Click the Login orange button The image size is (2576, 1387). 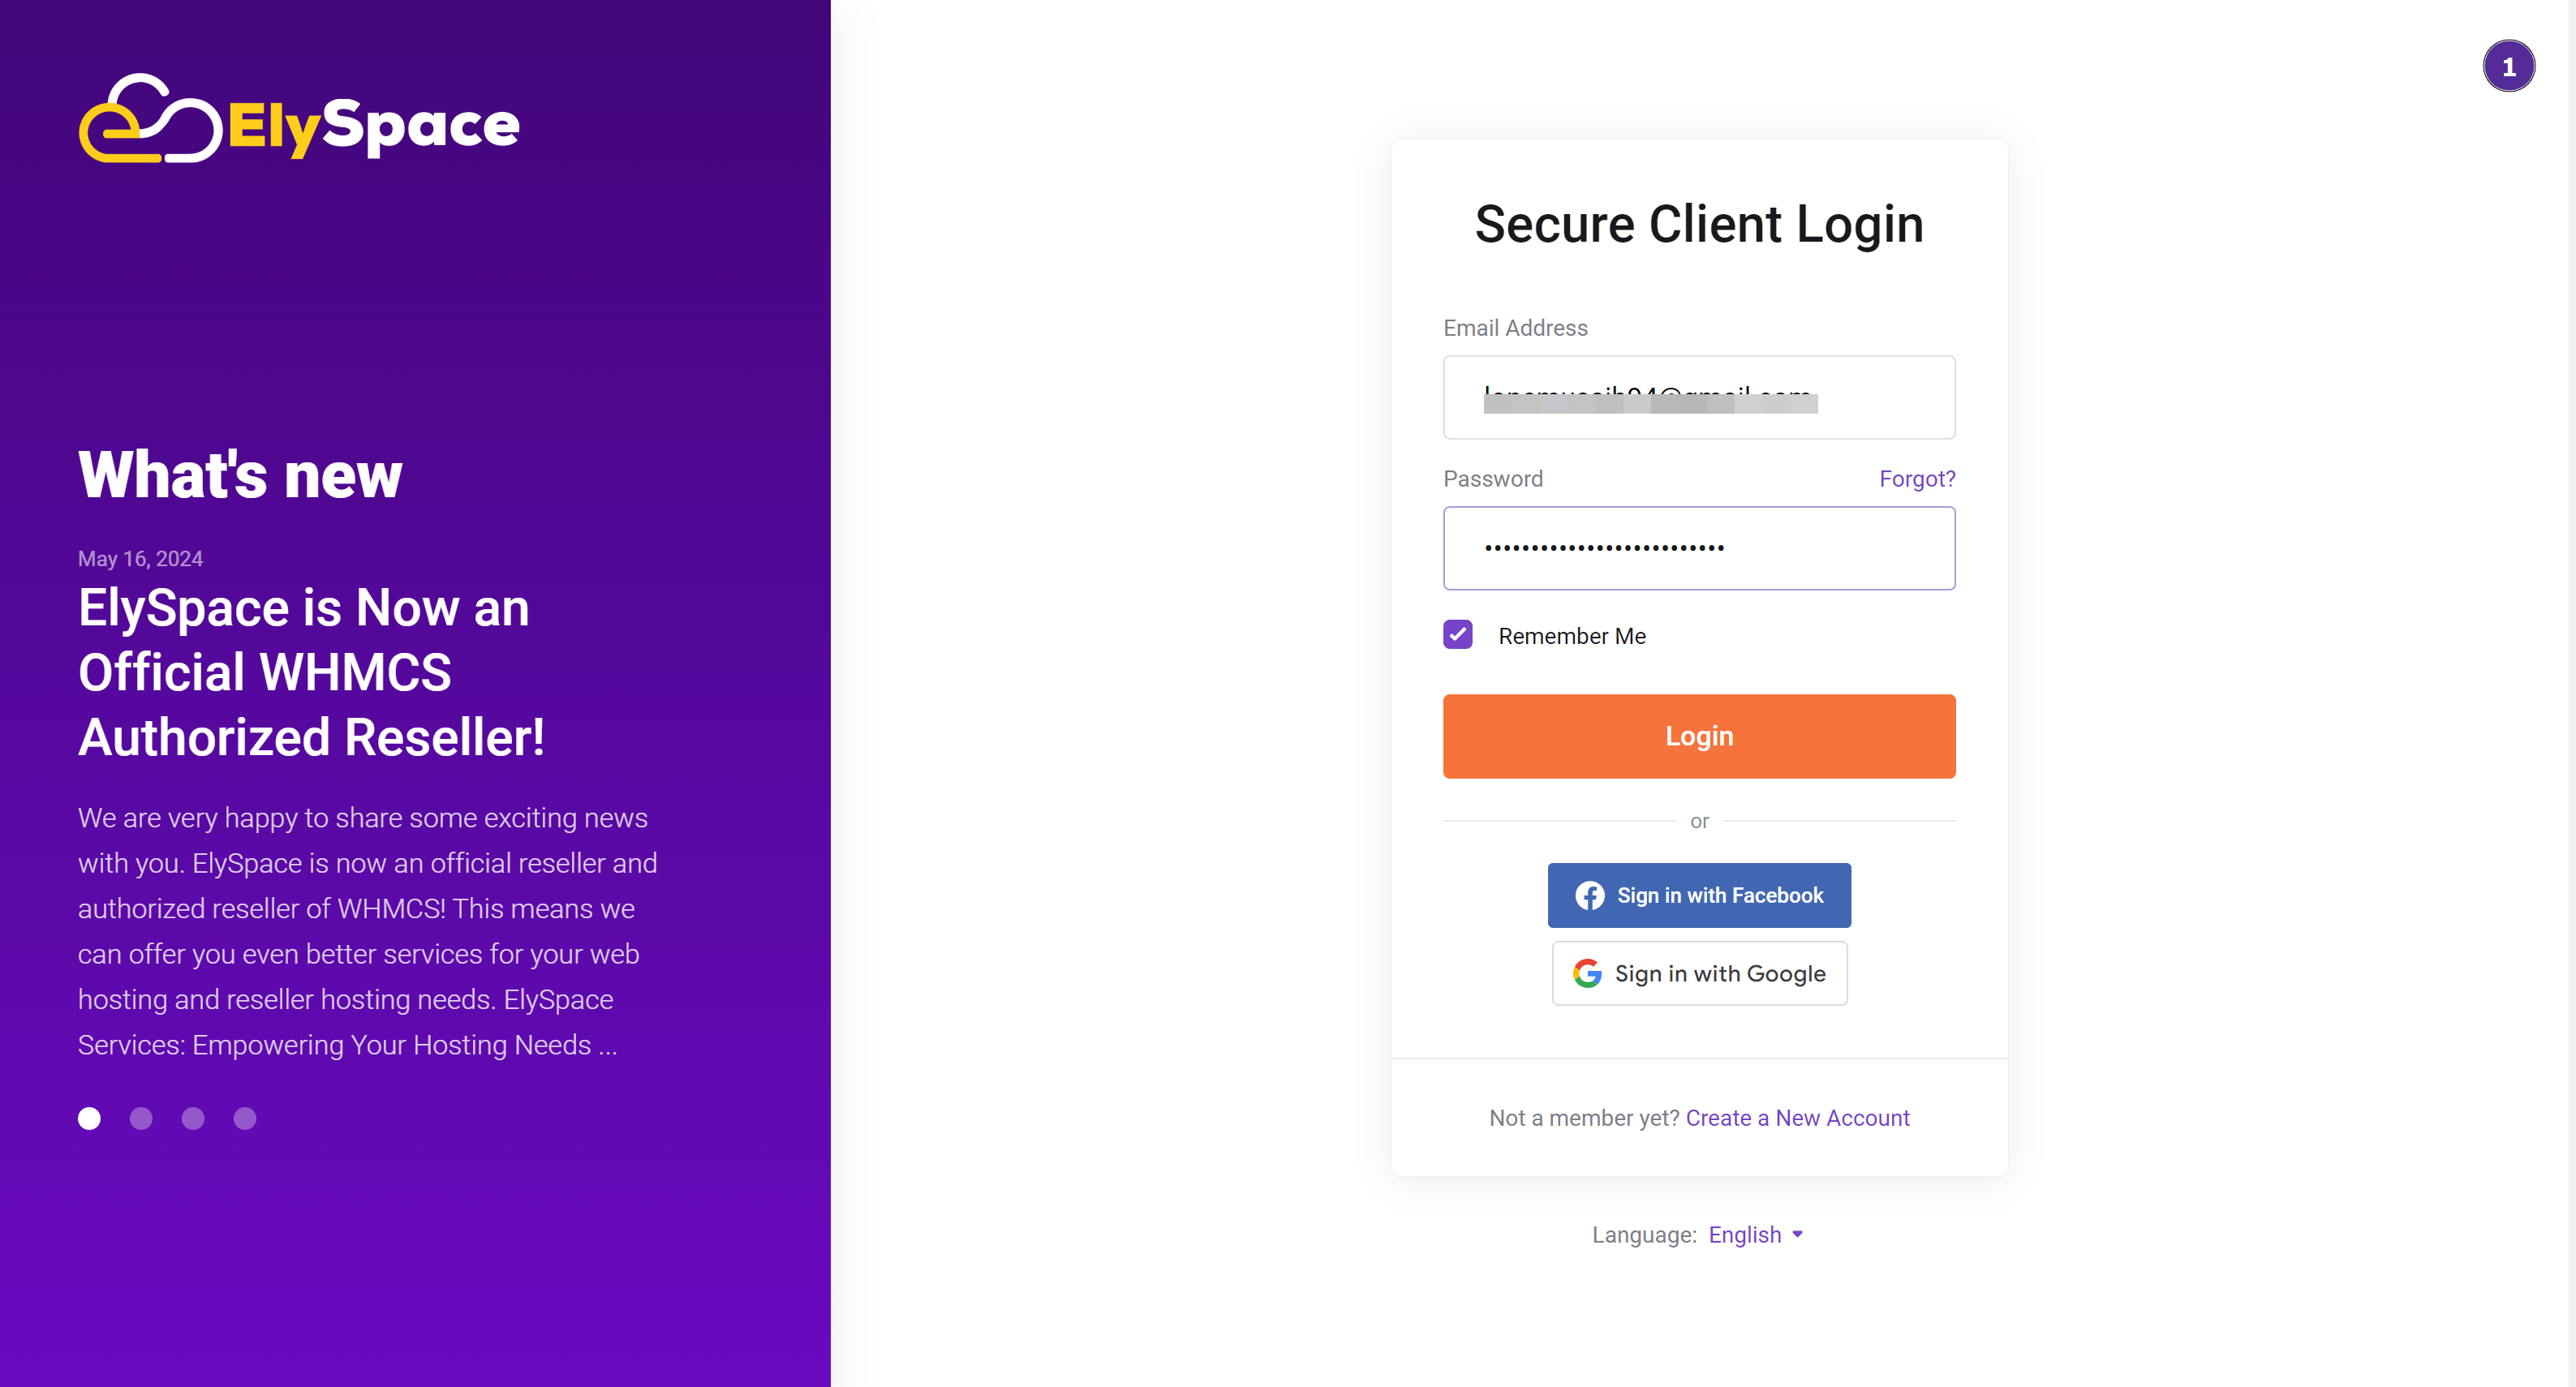(x=1700, y=736)
